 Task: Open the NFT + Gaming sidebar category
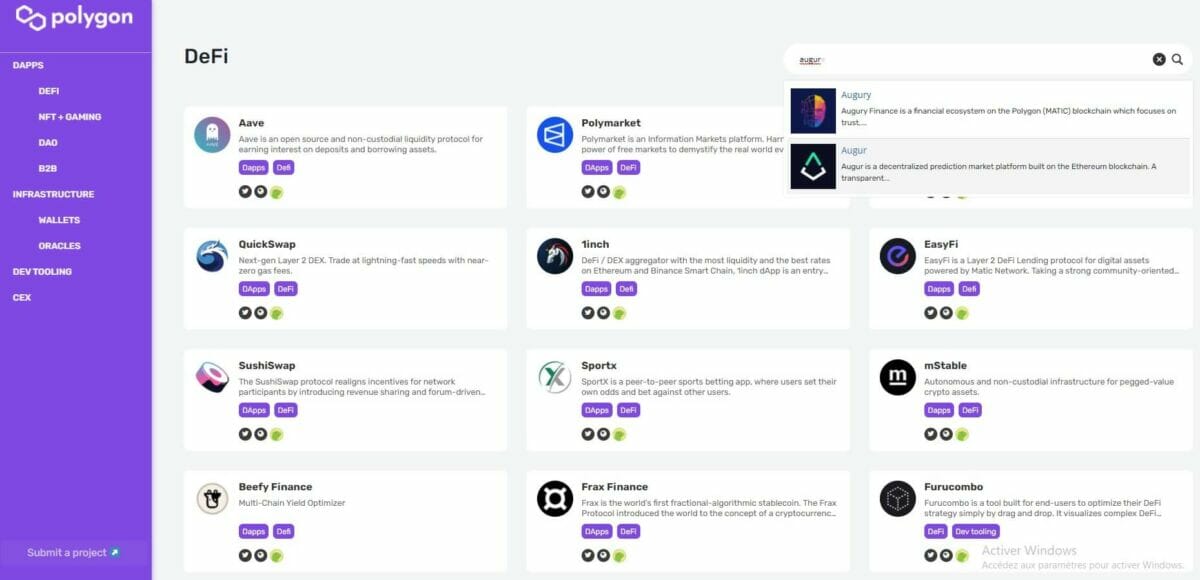point(70,117)
